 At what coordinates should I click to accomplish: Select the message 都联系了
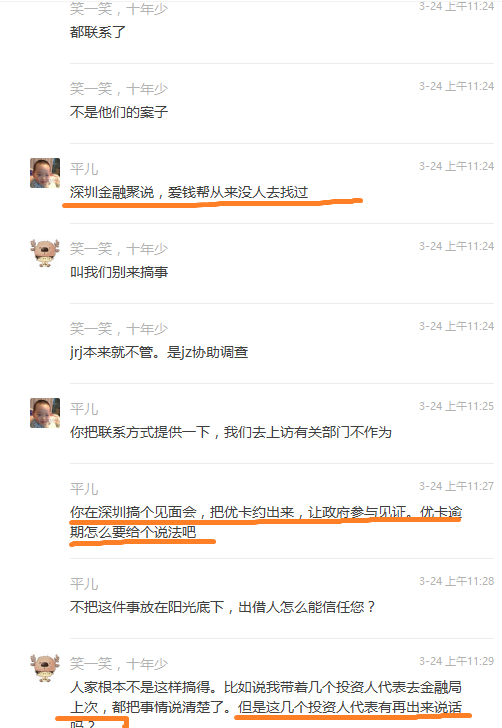click(98, 32)
